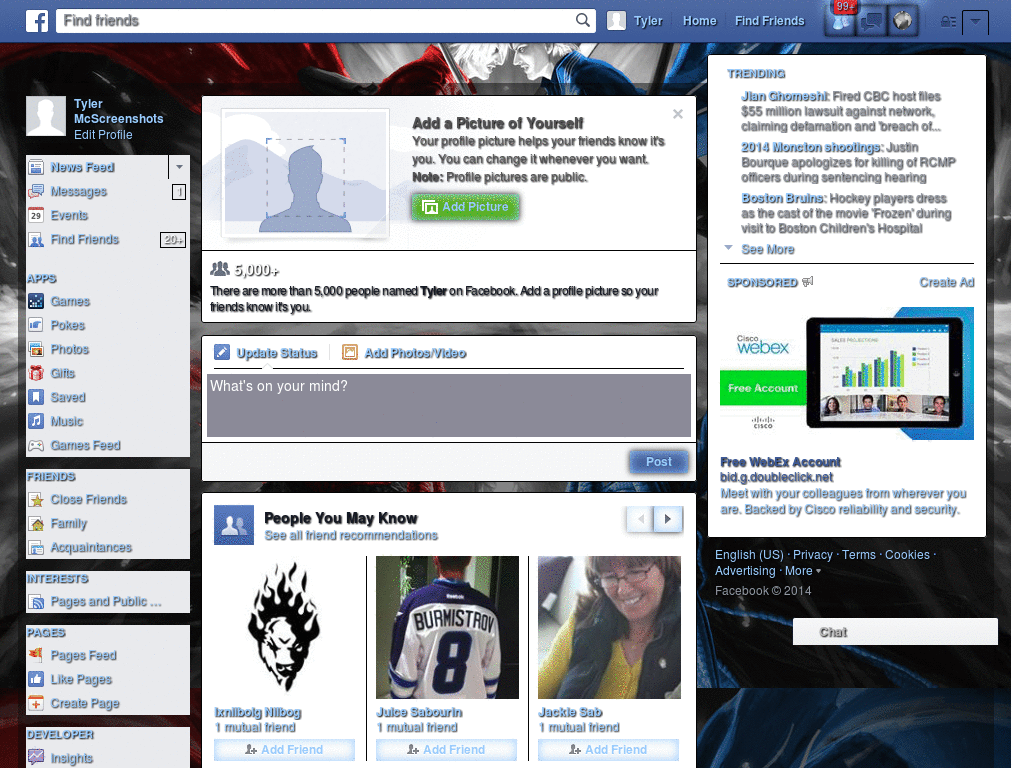This screenshot has height=768, width=1024.
Task: Click the Post button
Action: [x=658, y=462]
